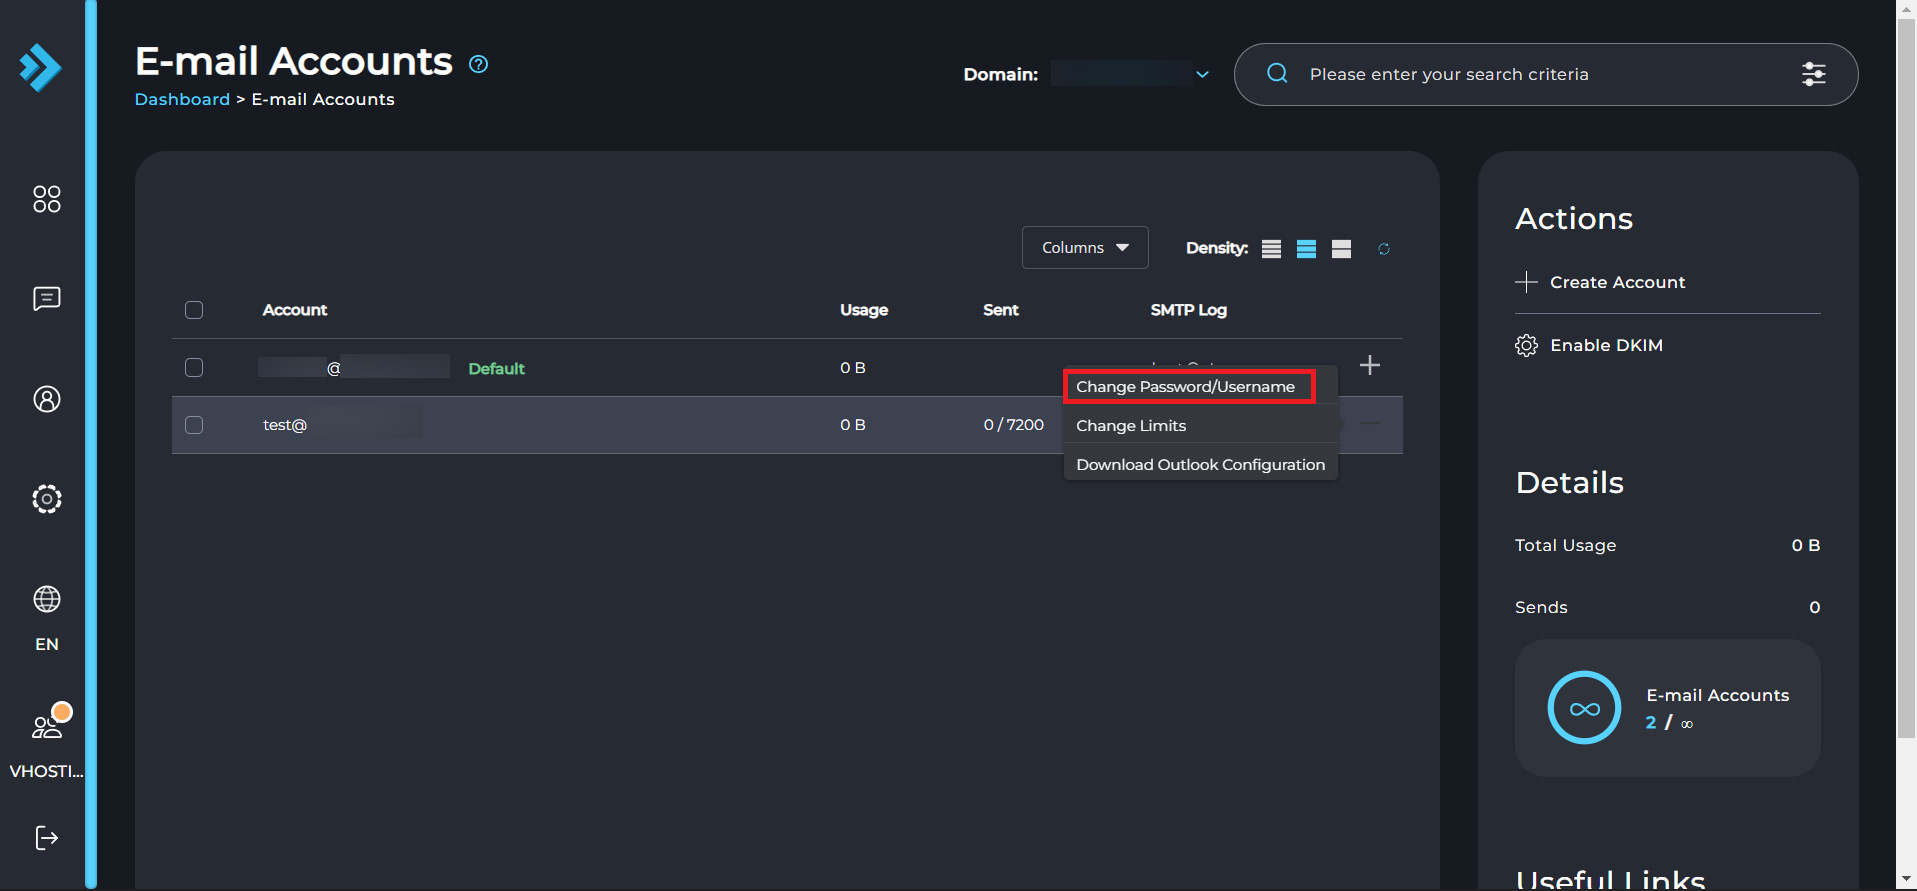This screenshot has height=891, width=1917.
Task: Click the refresh icon beside density options
Action: [1384, 249]
